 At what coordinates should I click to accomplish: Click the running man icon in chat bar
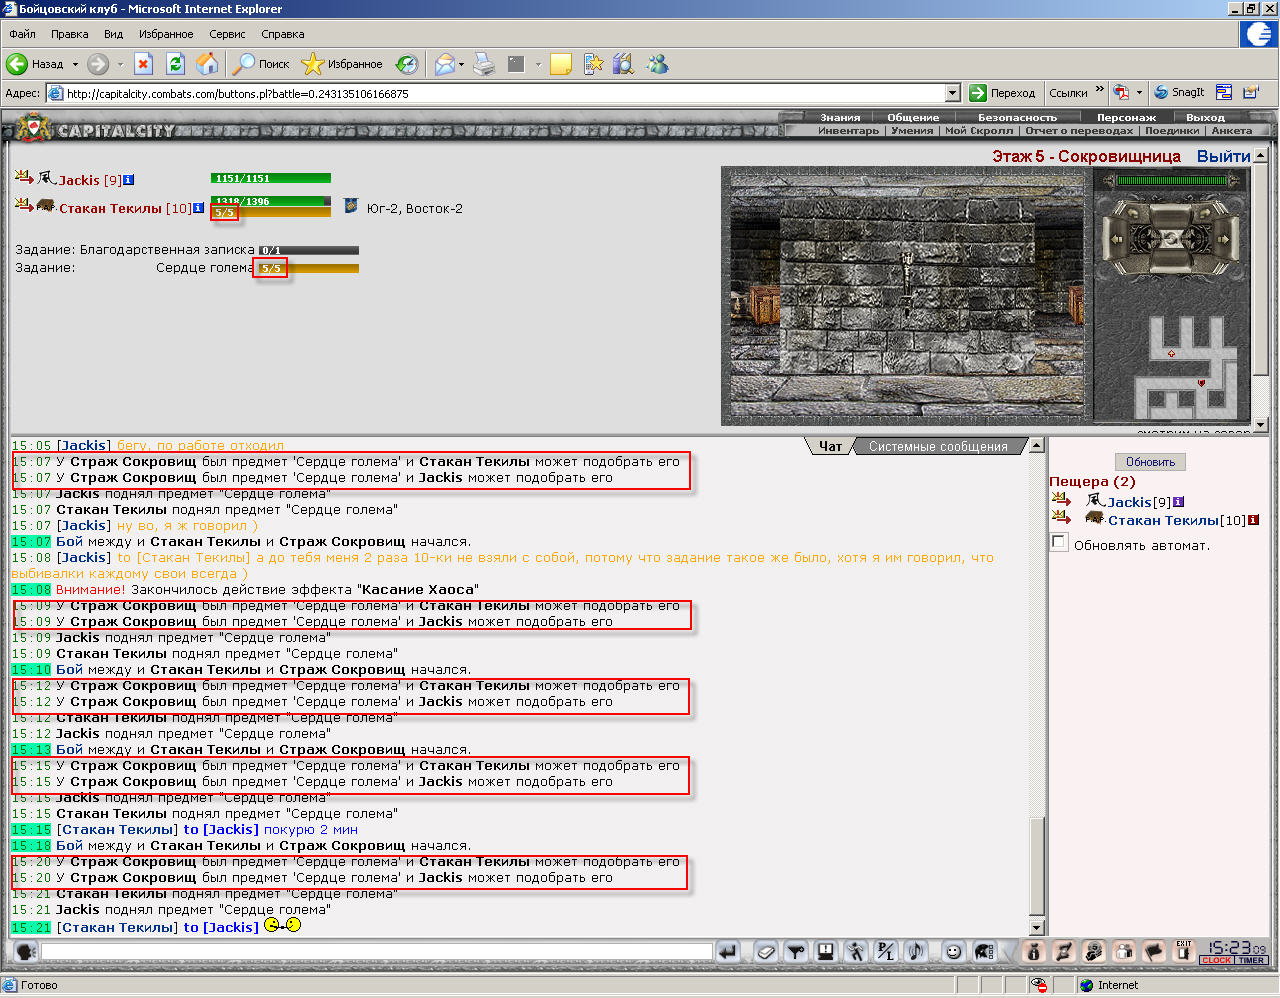pos(856,951)
